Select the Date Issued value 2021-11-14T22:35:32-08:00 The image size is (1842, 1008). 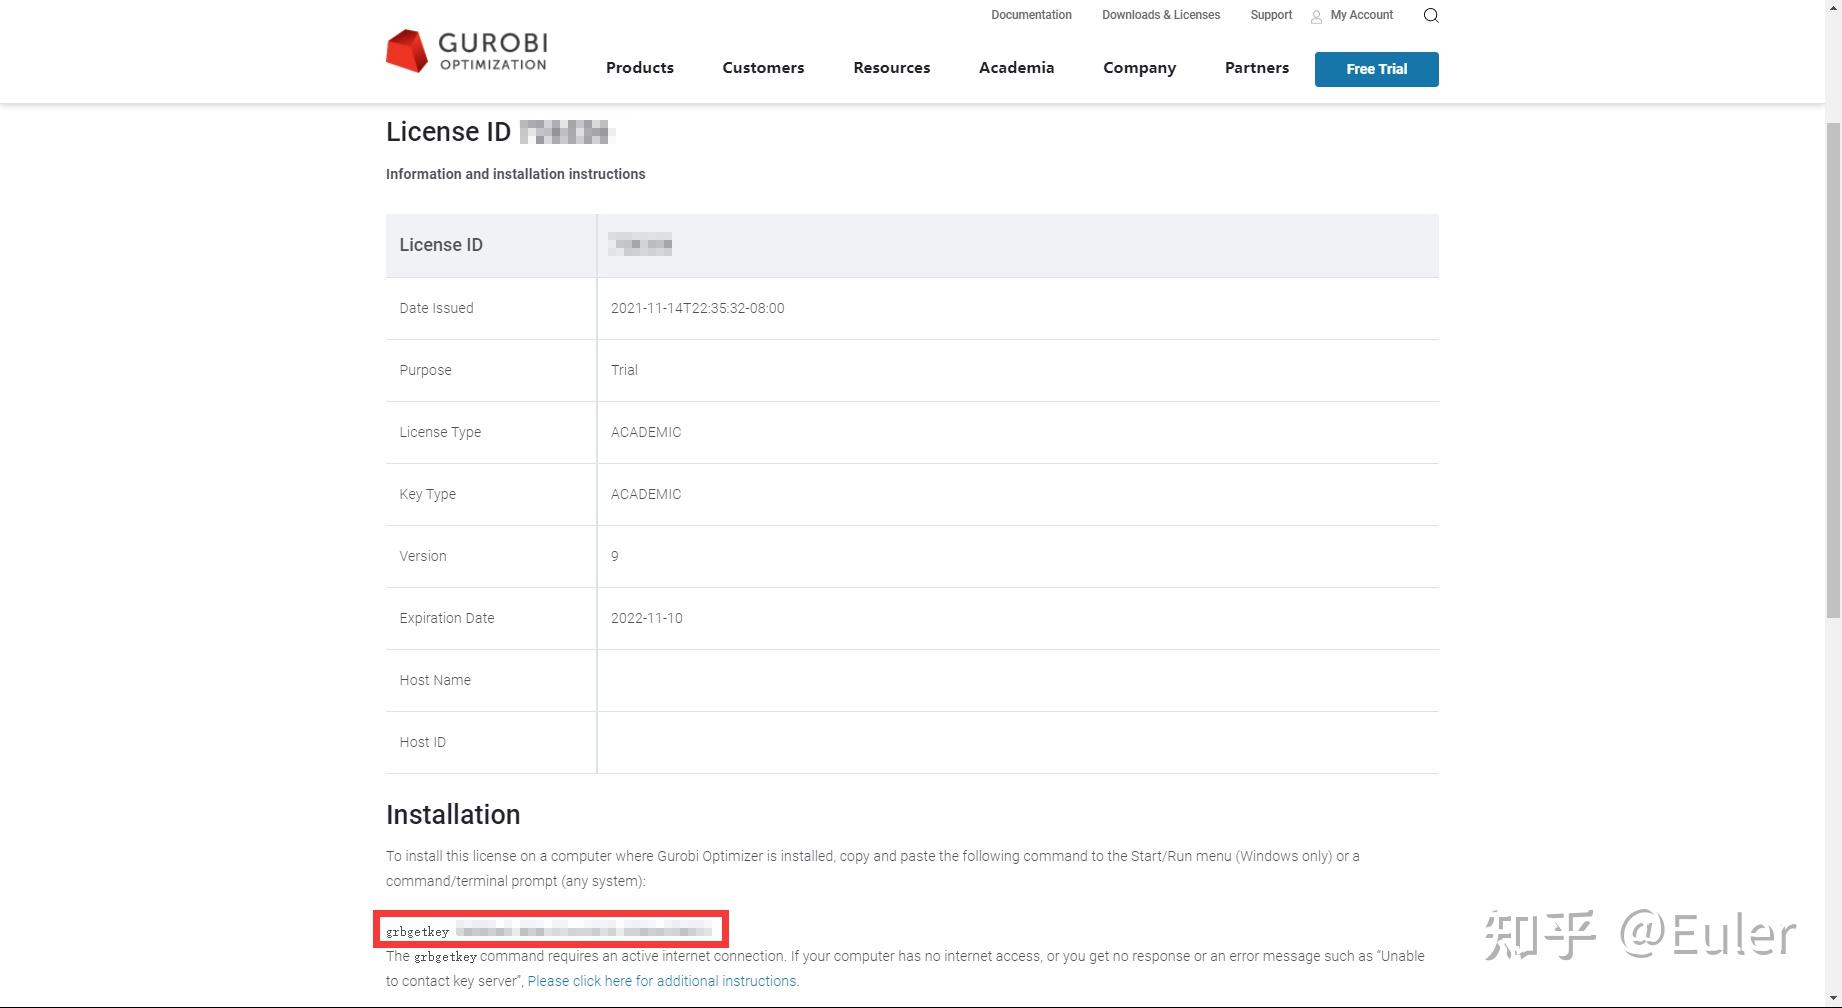point(698,308)
